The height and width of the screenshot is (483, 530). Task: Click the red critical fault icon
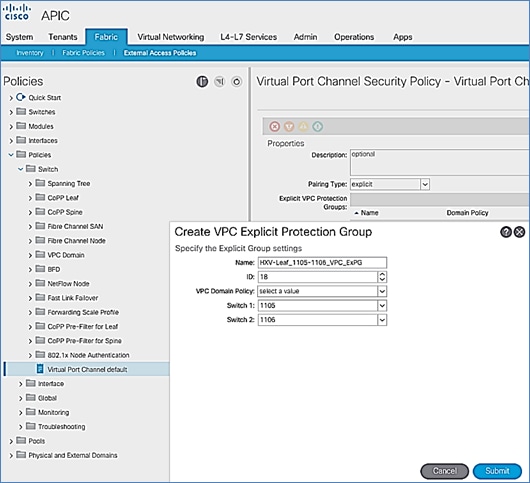(x=274, y=126)
